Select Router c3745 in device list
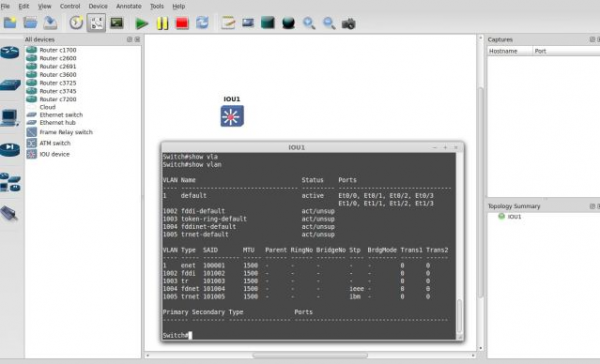Image resolution: width=600 pixels, height=364 pixels. (57, 91)
